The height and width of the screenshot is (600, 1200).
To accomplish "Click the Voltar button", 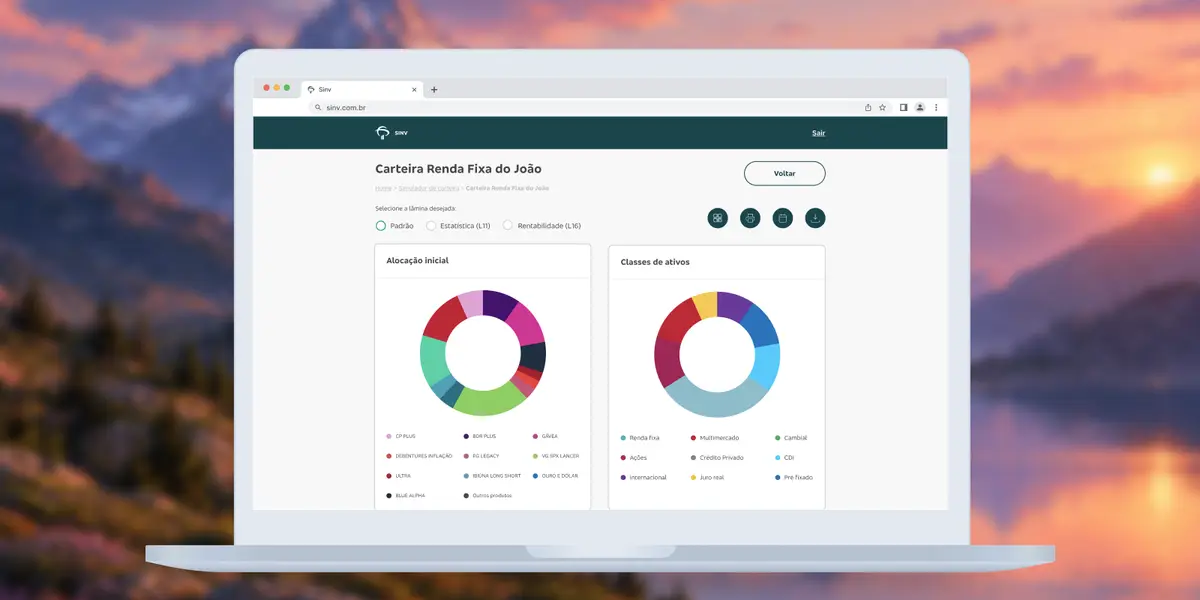I will pyautogui.click(x=785, y=173).
